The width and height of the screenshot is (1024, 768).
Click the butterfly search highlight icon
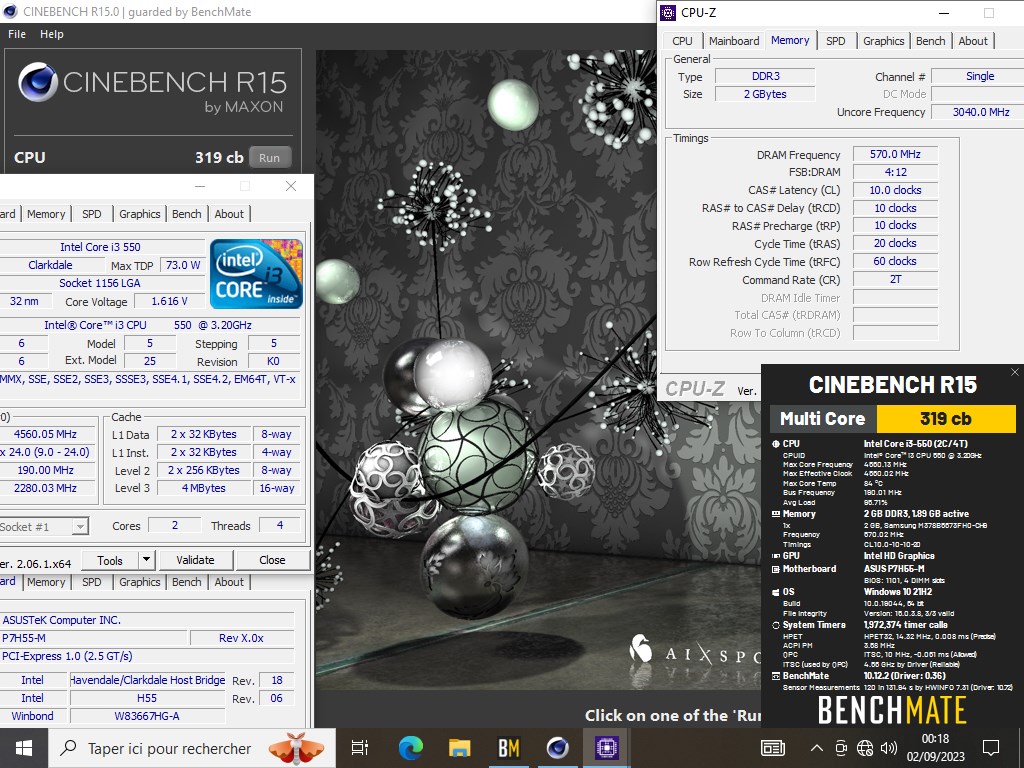296,748
